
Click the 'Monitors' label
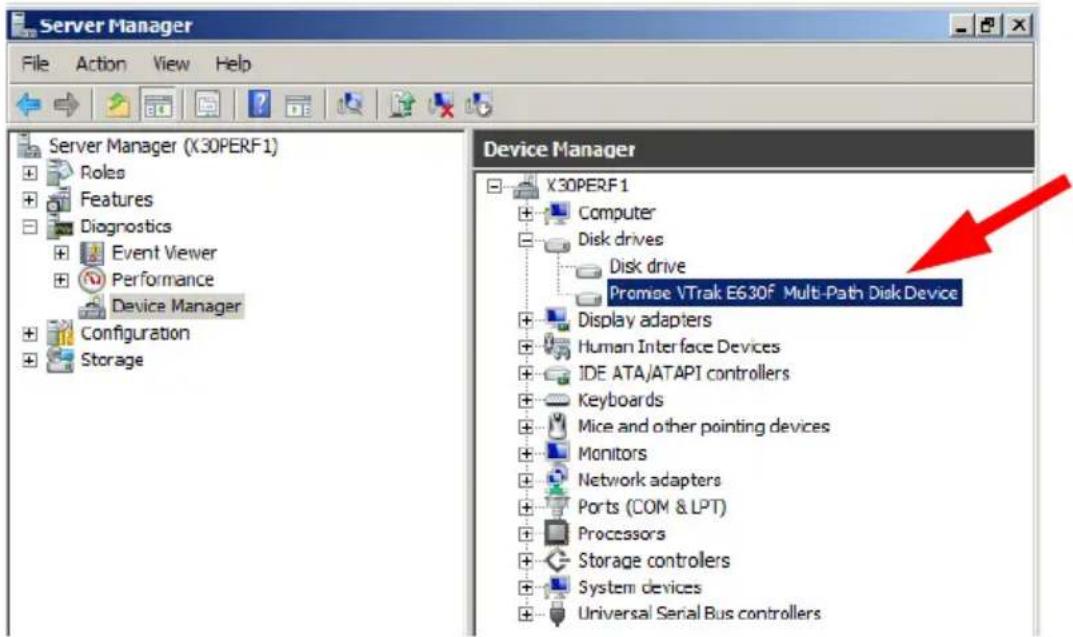[x=612, y=454]
